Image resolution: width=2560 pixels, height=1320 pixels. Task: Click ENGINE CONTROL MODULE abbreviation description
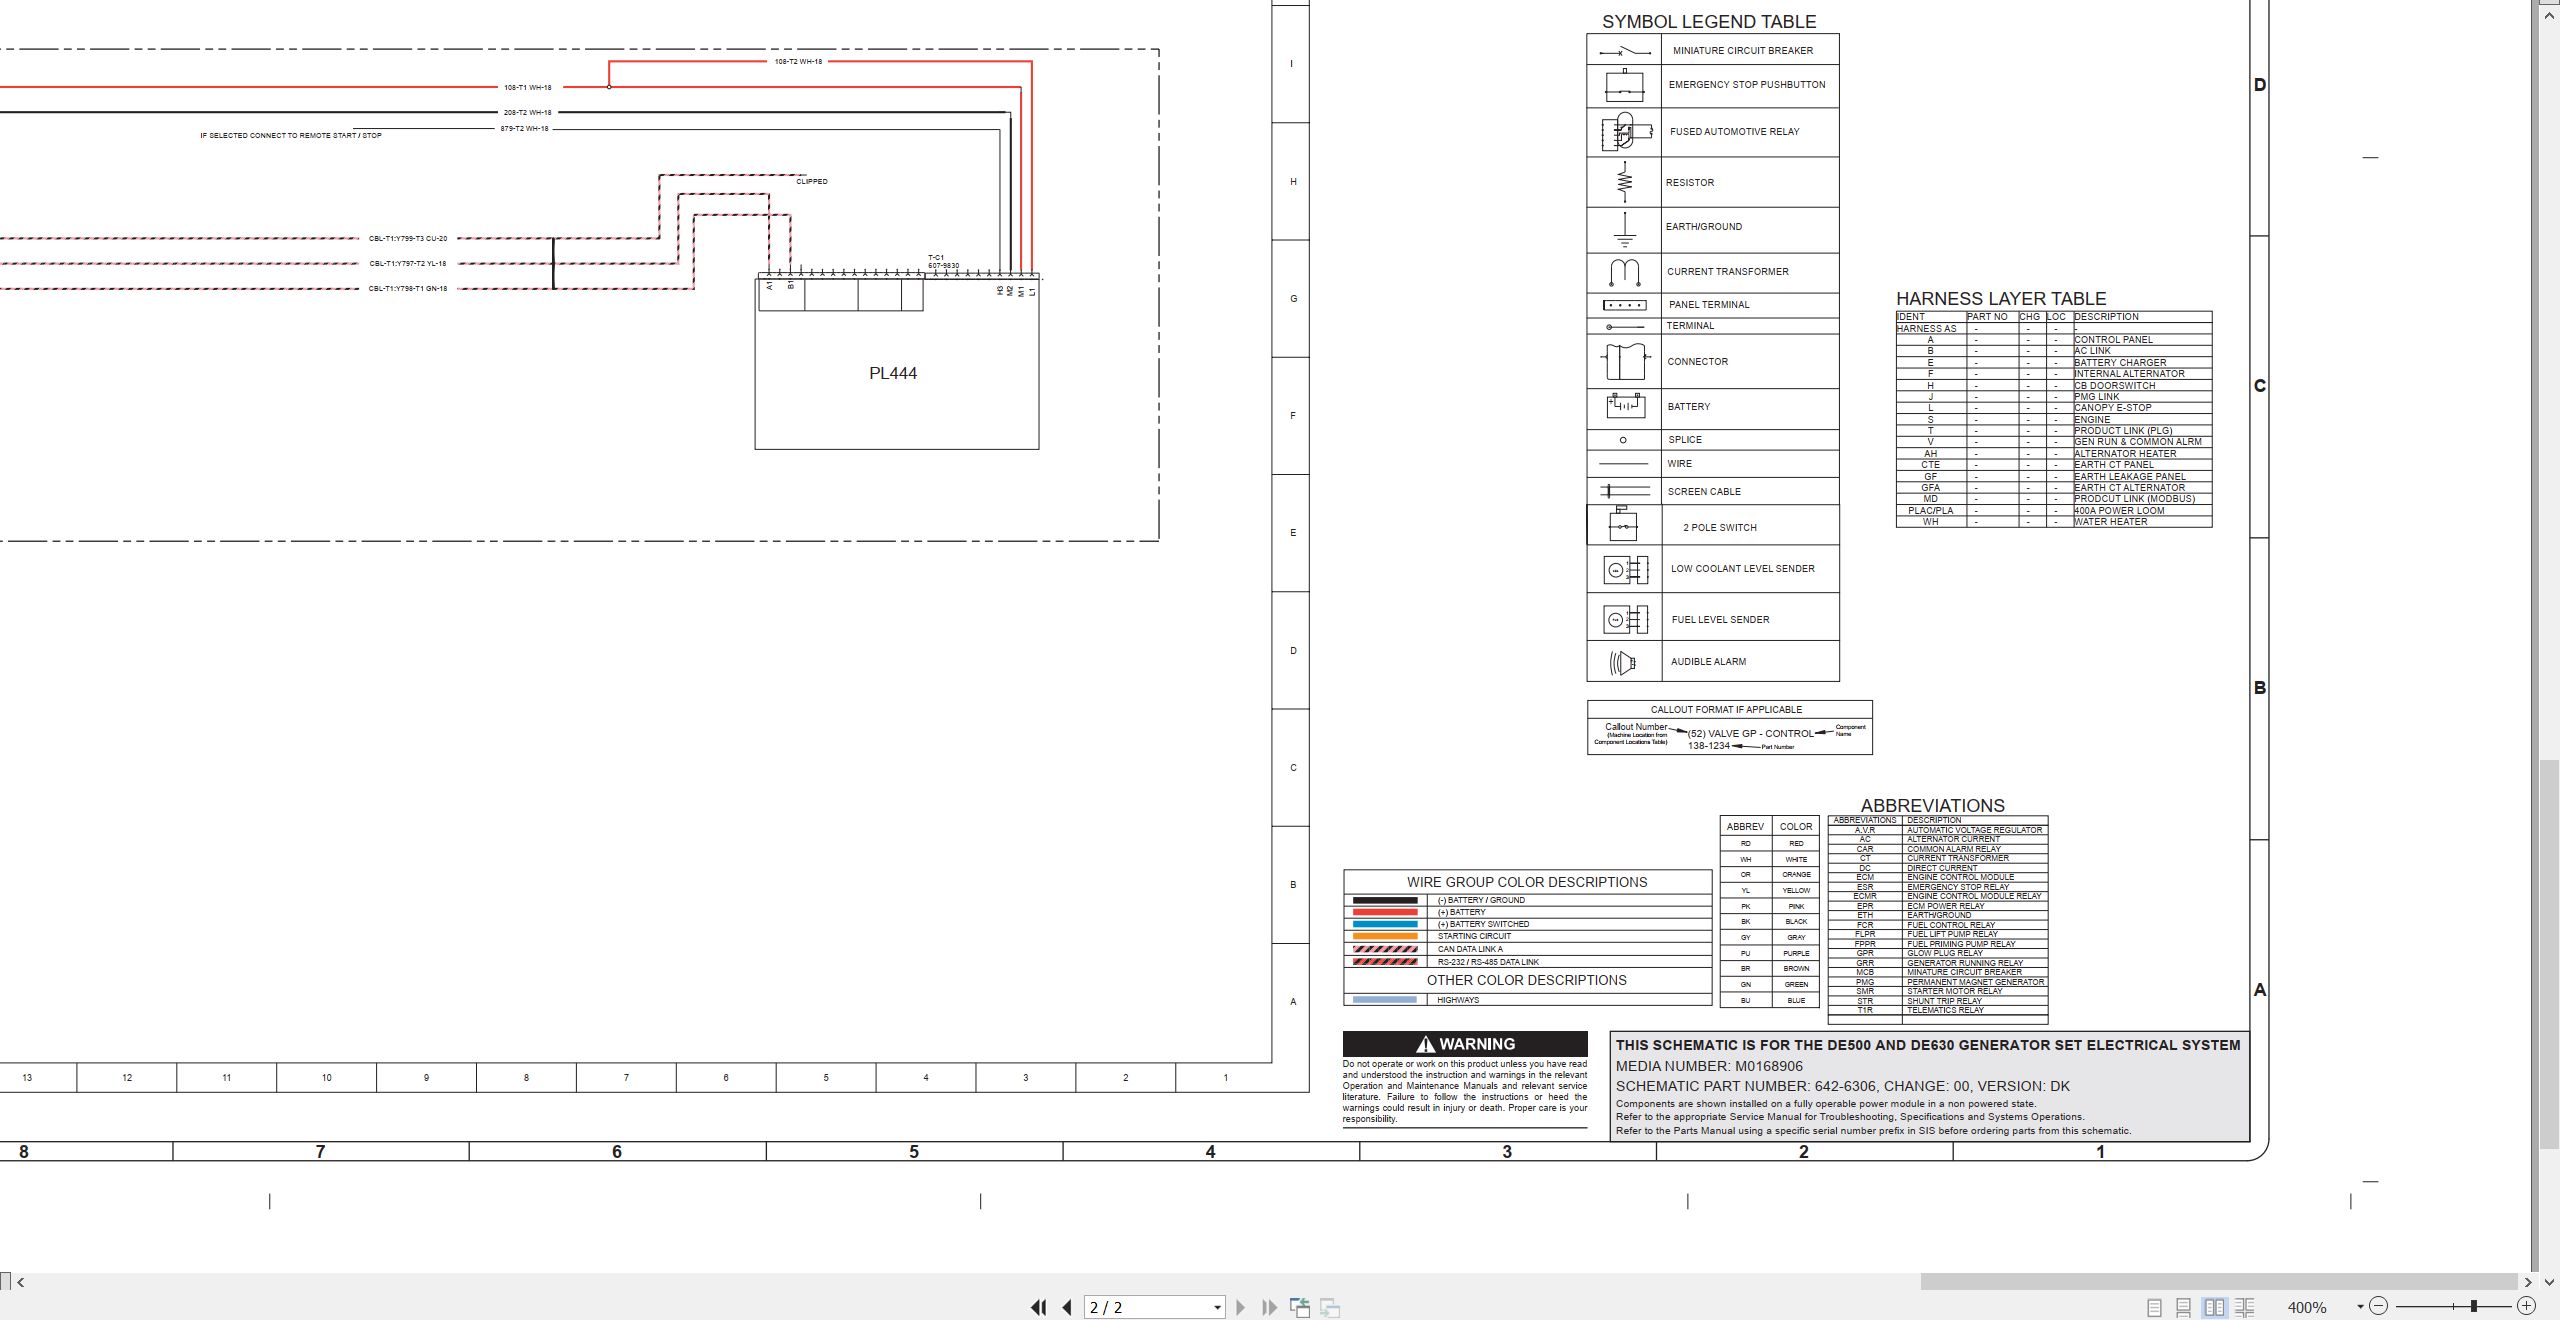click(x=1960, y=877)
